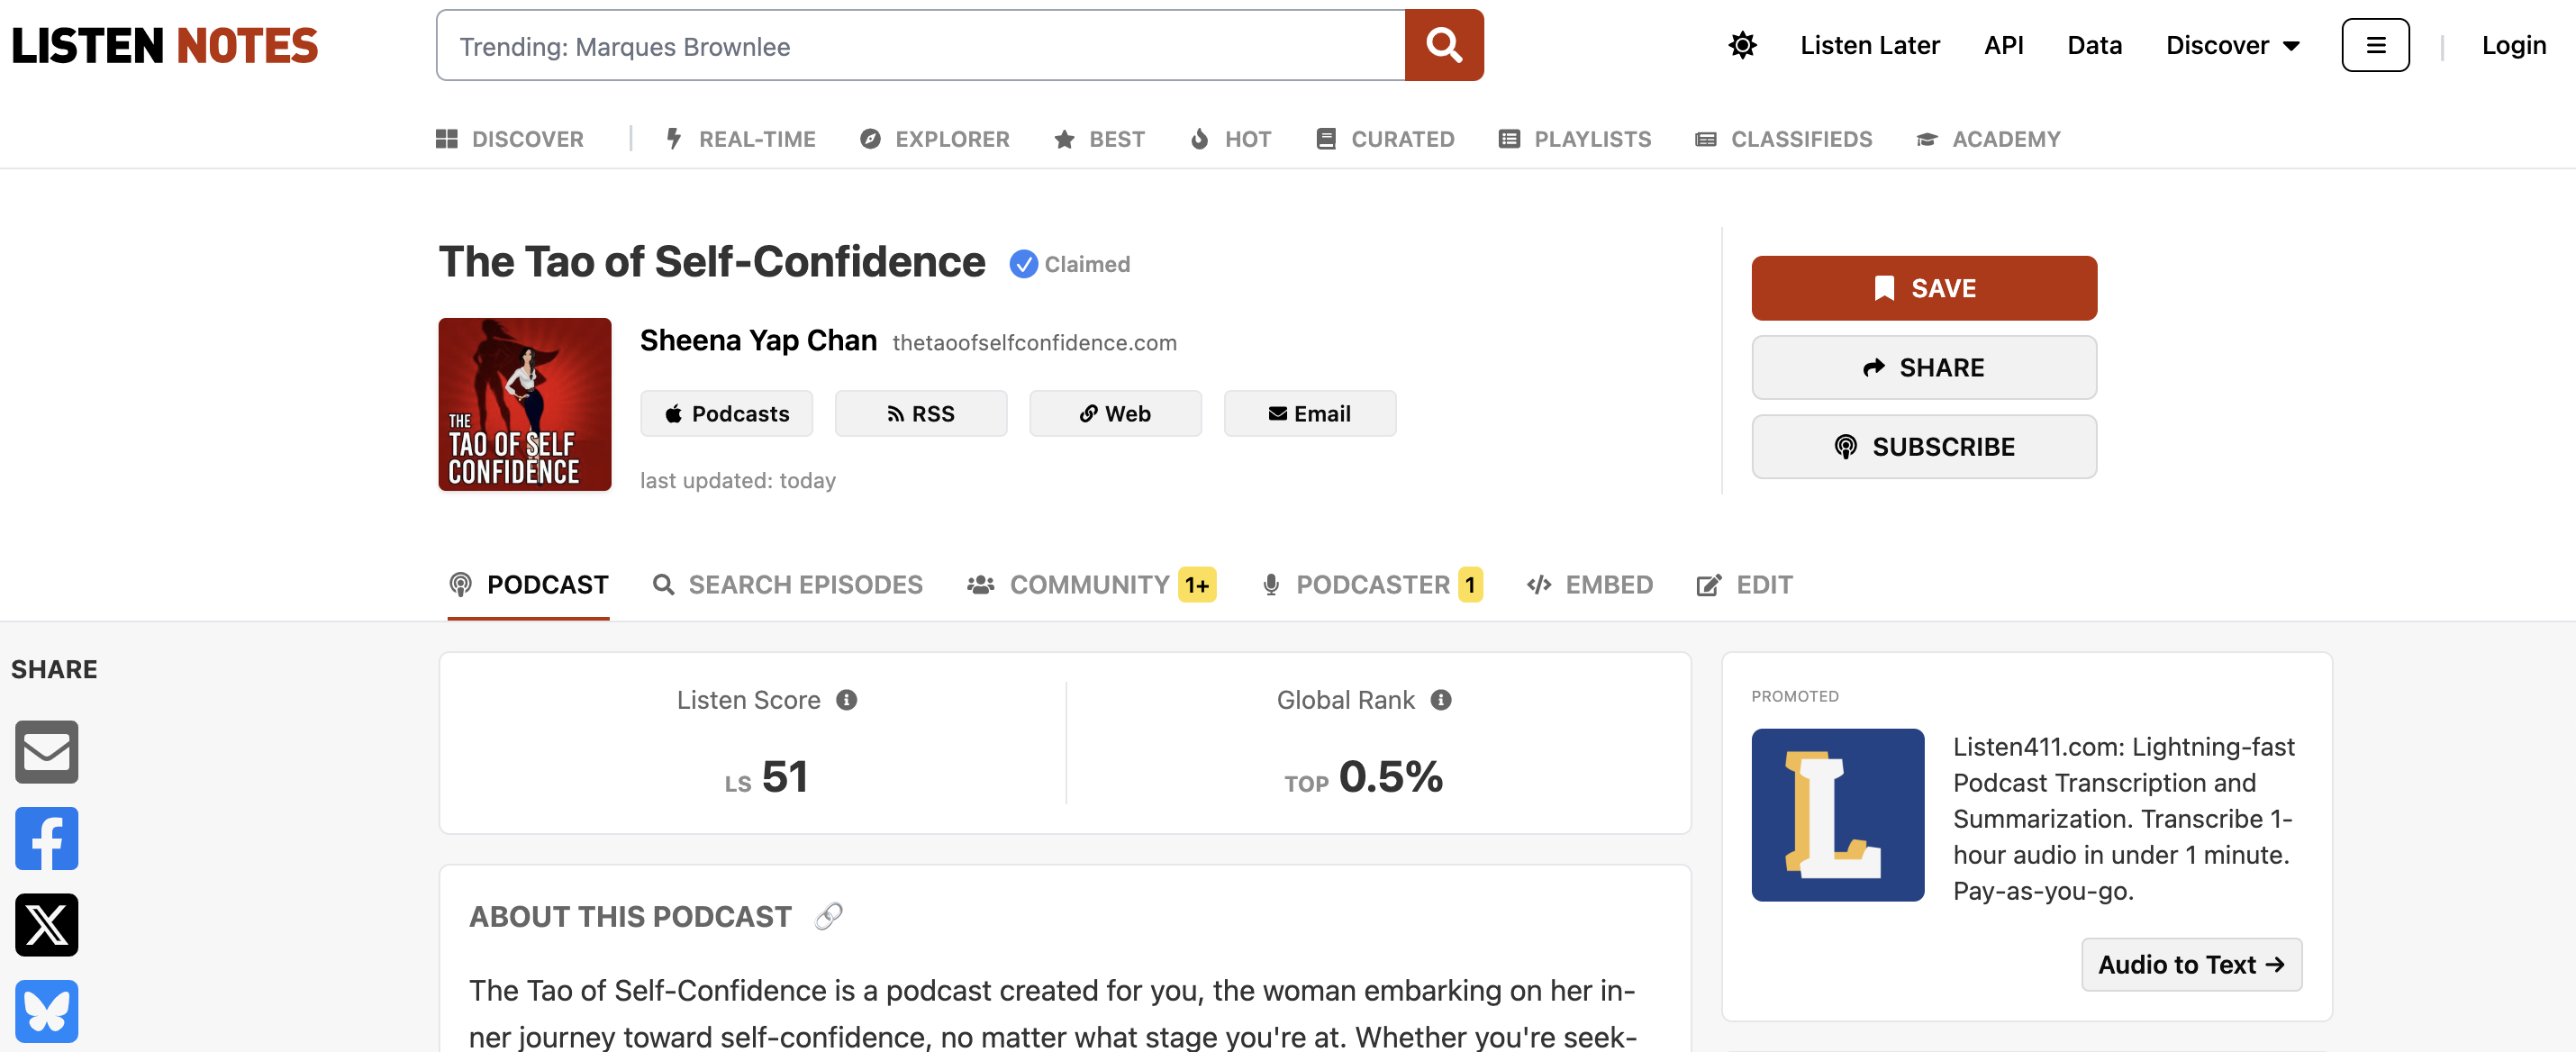Open the Community tab
The image size is (2576, 1052).
click(x=1091, y=585)
